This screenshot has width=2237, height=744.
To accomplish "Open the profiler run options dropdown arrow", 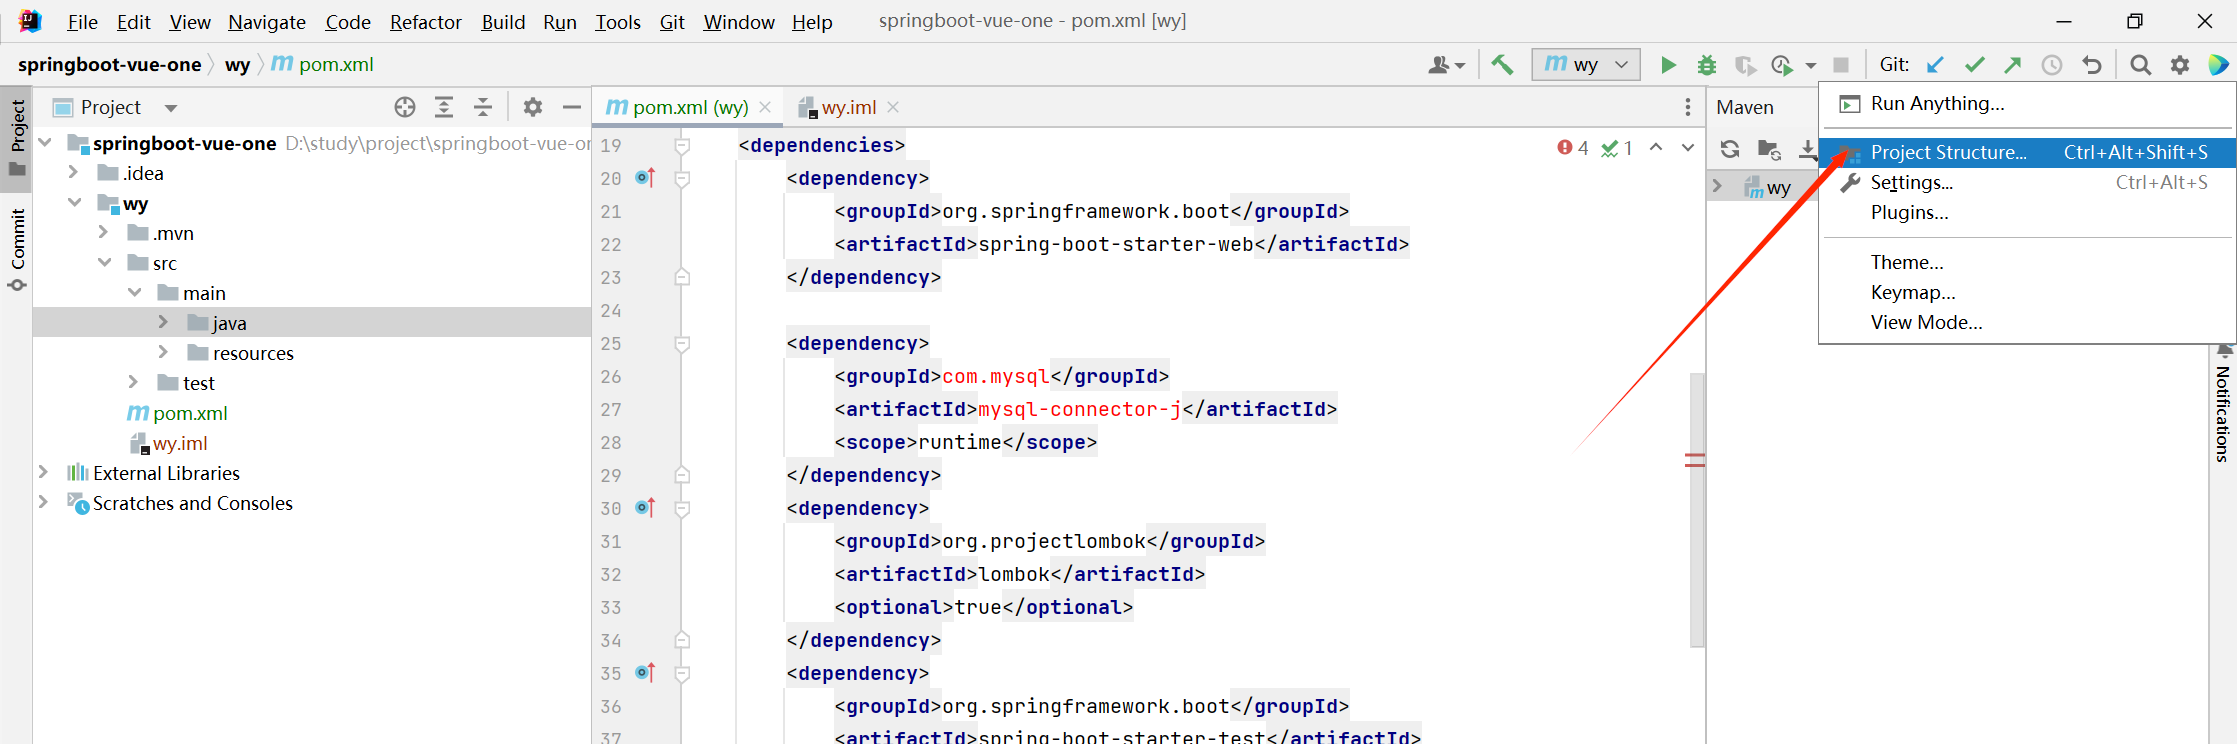I will [x=1811, y=66].
